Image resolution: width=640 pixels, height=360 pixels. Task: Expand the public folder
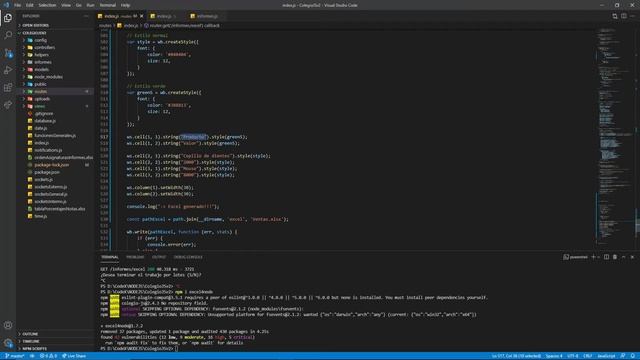(55, 84)
